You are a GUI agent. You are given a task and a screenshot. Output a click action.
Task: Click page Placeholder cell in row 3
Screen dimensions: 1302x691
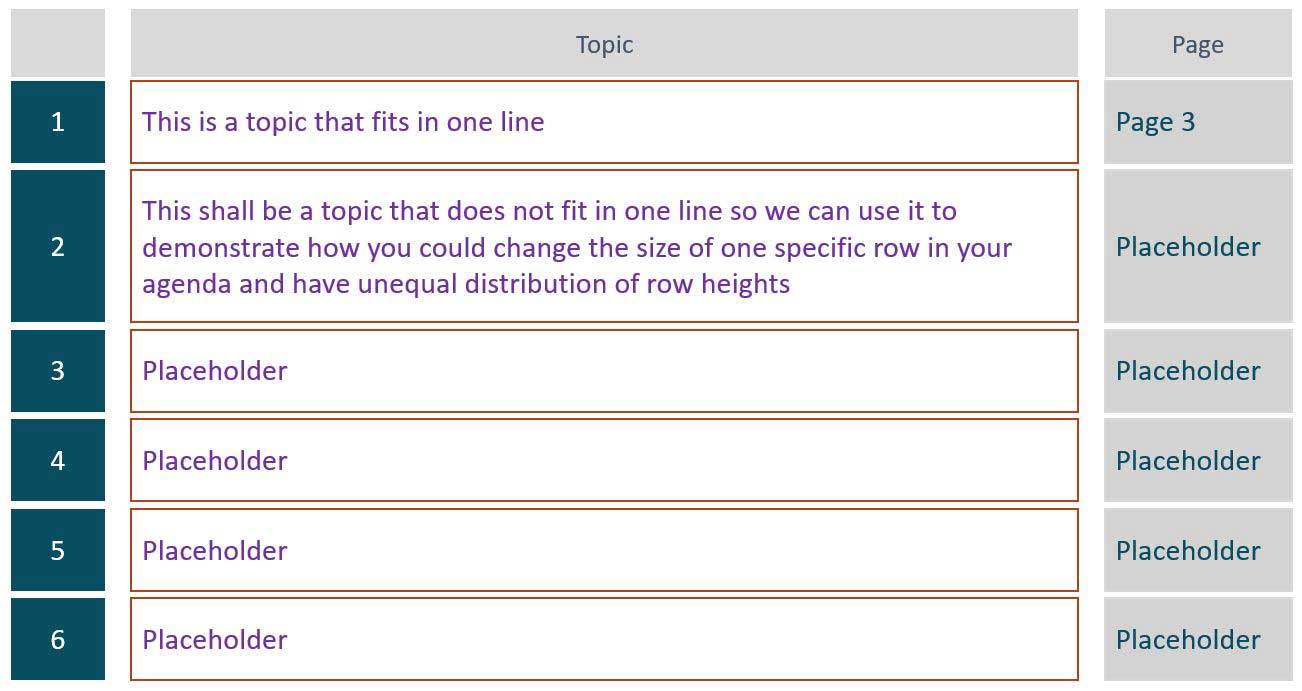(x=1198, y=371)
